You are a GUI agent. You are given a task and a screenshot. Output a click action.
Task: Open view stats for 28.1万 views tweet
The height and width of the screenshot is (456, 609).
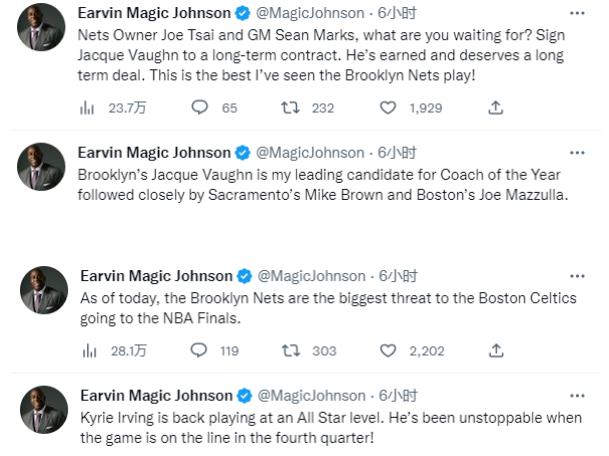click(x=87, y=350)
